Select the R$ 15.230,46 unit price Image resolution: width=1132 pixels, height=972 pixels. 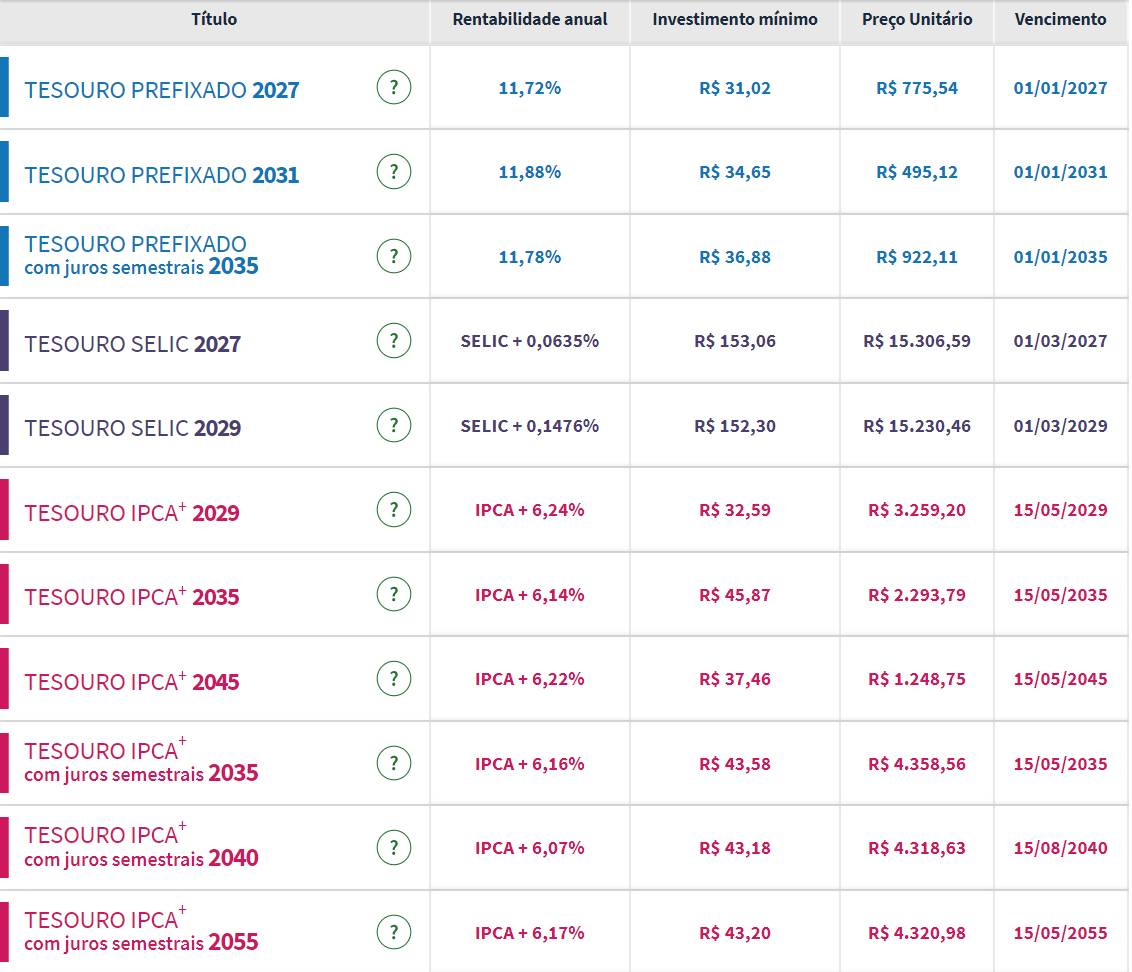pos(916,426)
